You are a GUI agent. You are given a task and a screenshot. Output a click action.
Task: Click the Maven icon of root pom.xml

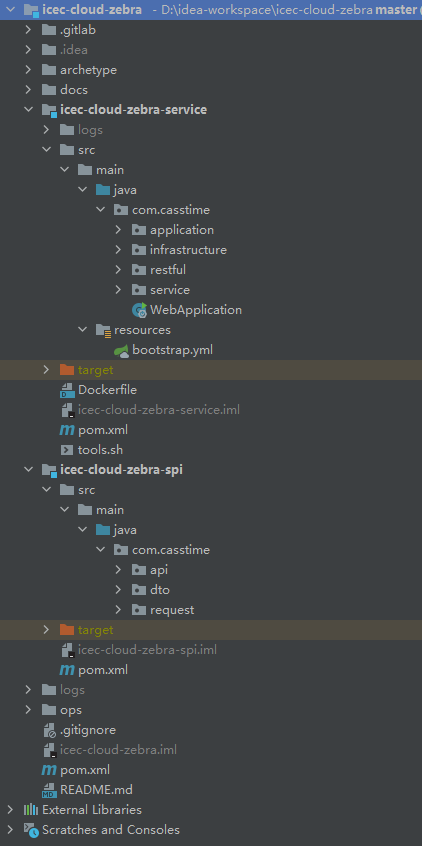49,770
